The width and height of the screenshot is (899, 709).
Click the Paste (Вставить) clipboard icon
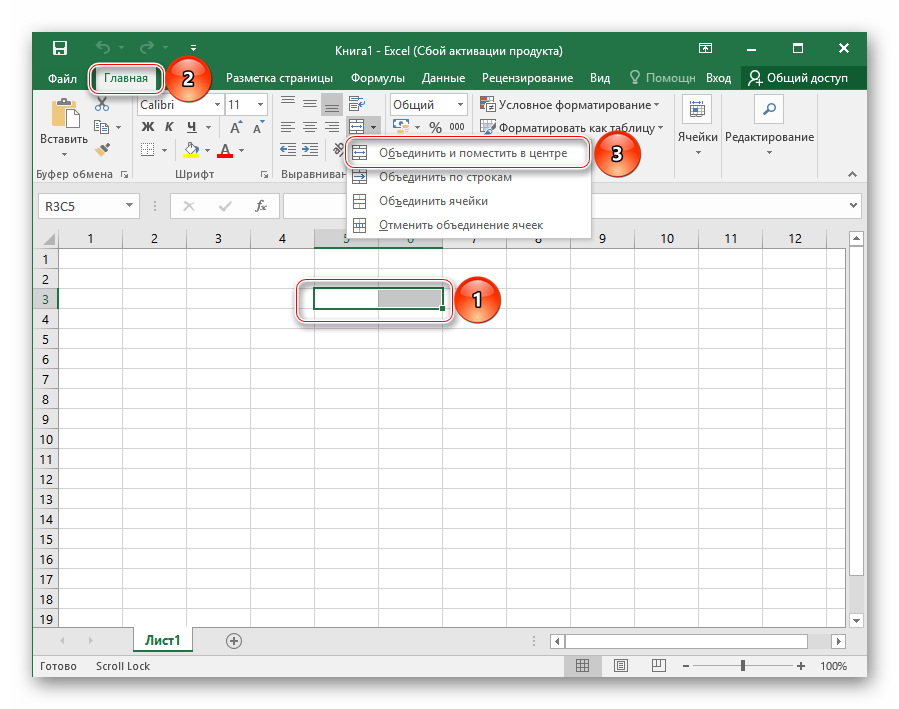pos(65,112)
